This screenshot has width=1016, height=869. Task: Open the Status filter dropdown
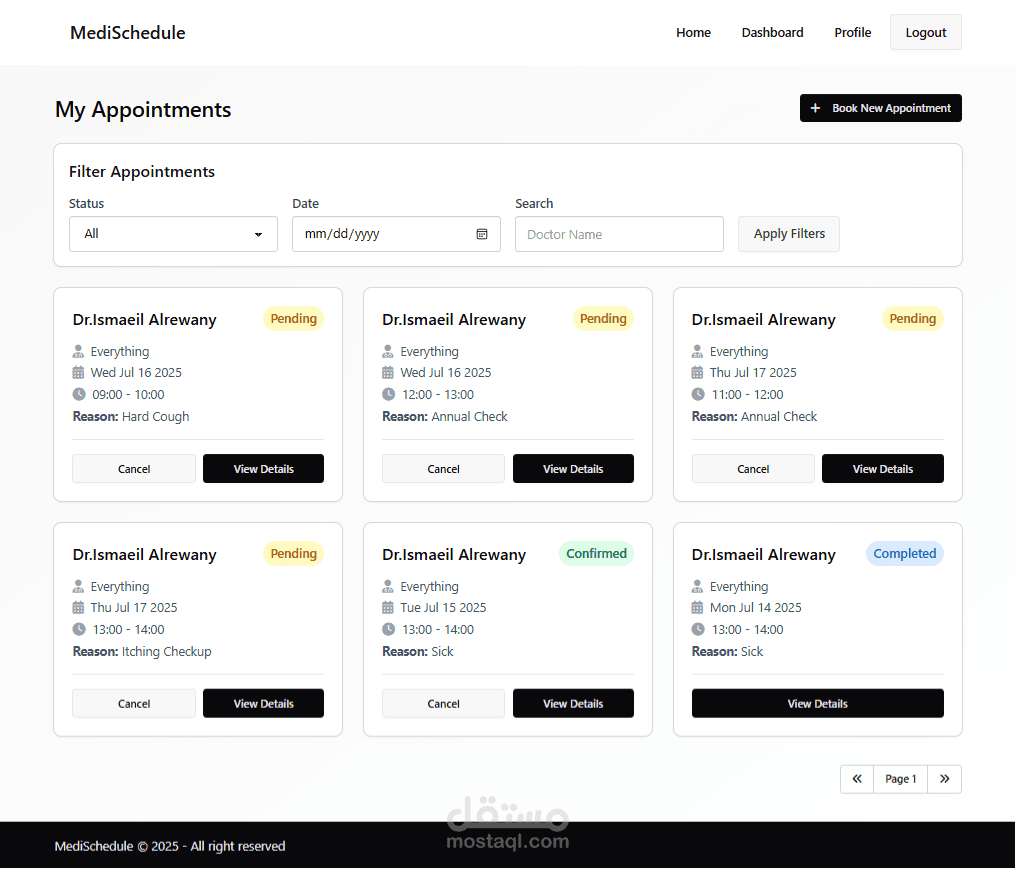(173, 234)
